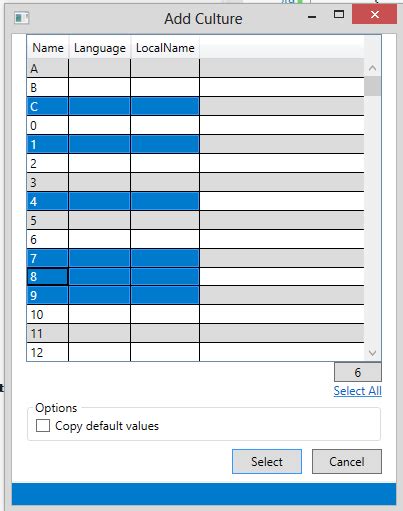Viewport: 403px width, 511px height.
Task: Click the selected count box showing 6
Action: (358, 372)
